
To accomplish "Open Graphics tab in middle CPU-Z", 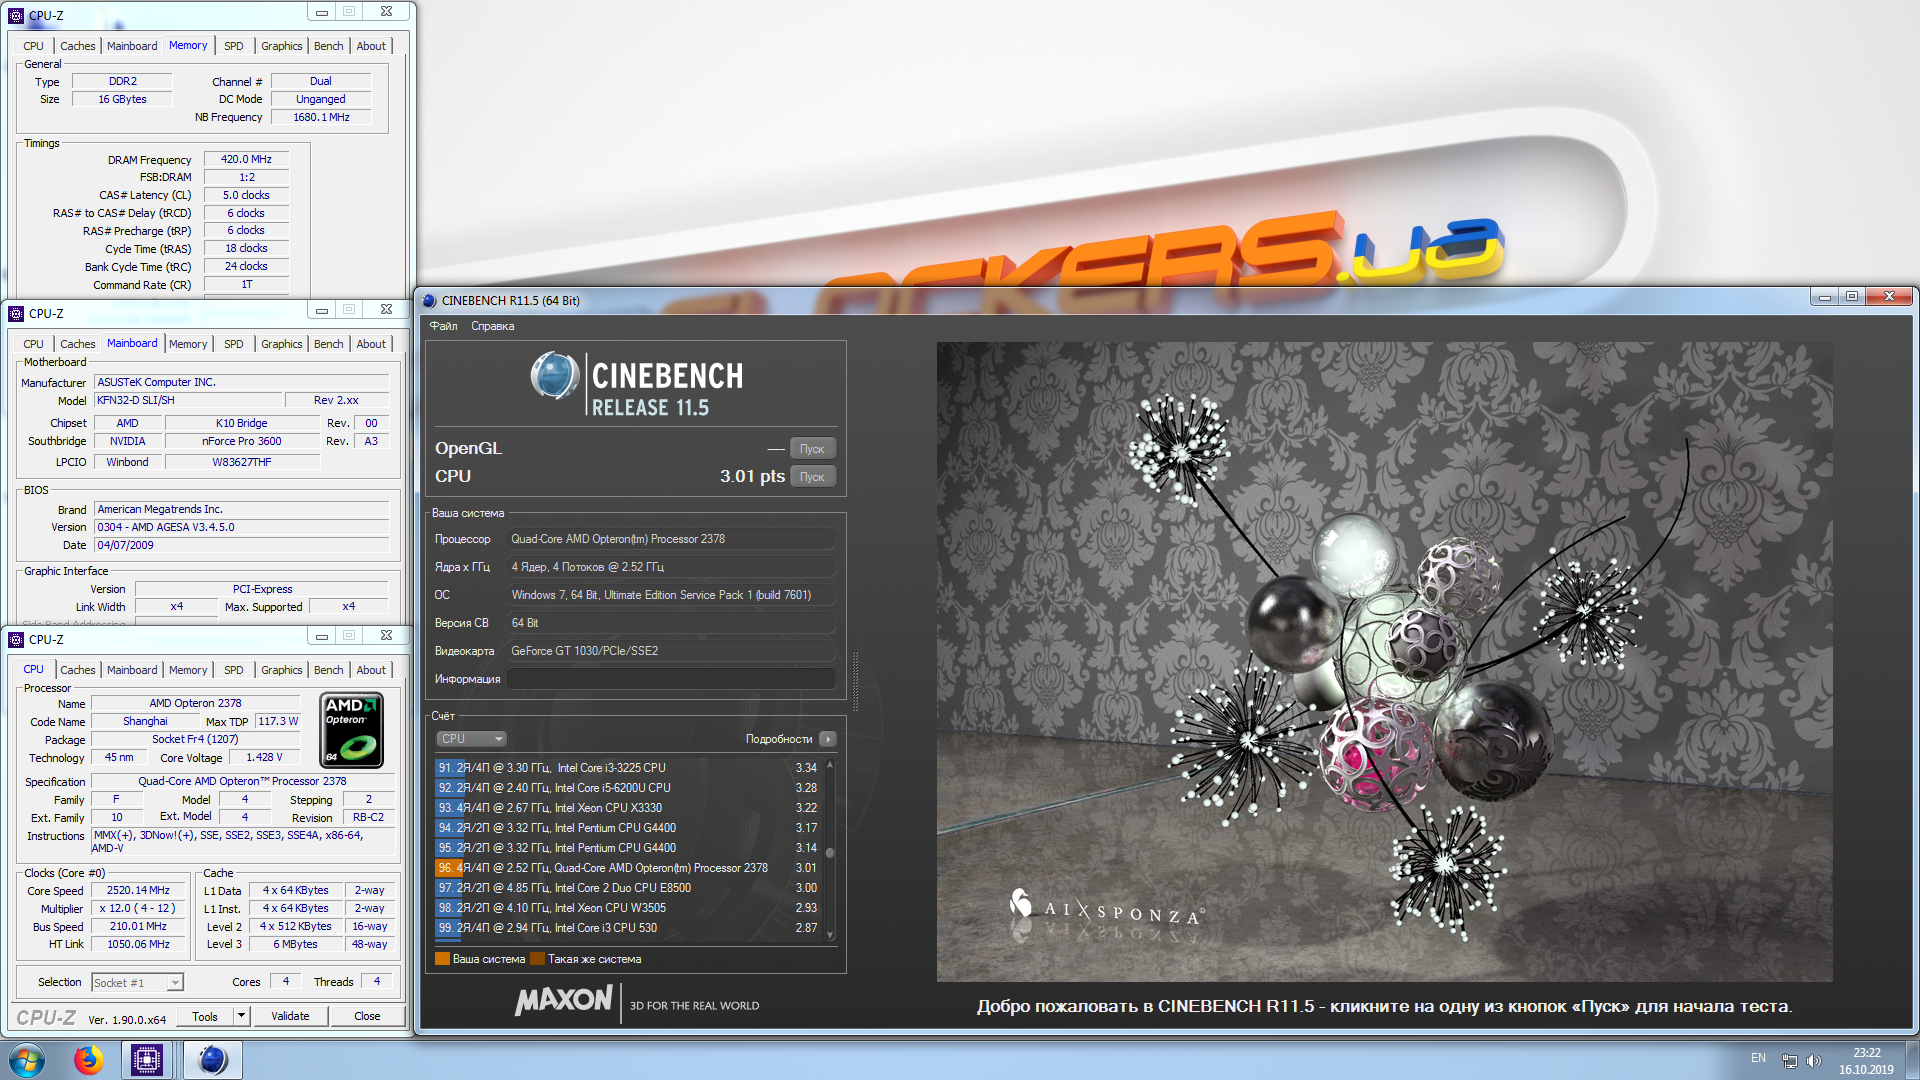I will pyautogui.click(x=281, y=344).
